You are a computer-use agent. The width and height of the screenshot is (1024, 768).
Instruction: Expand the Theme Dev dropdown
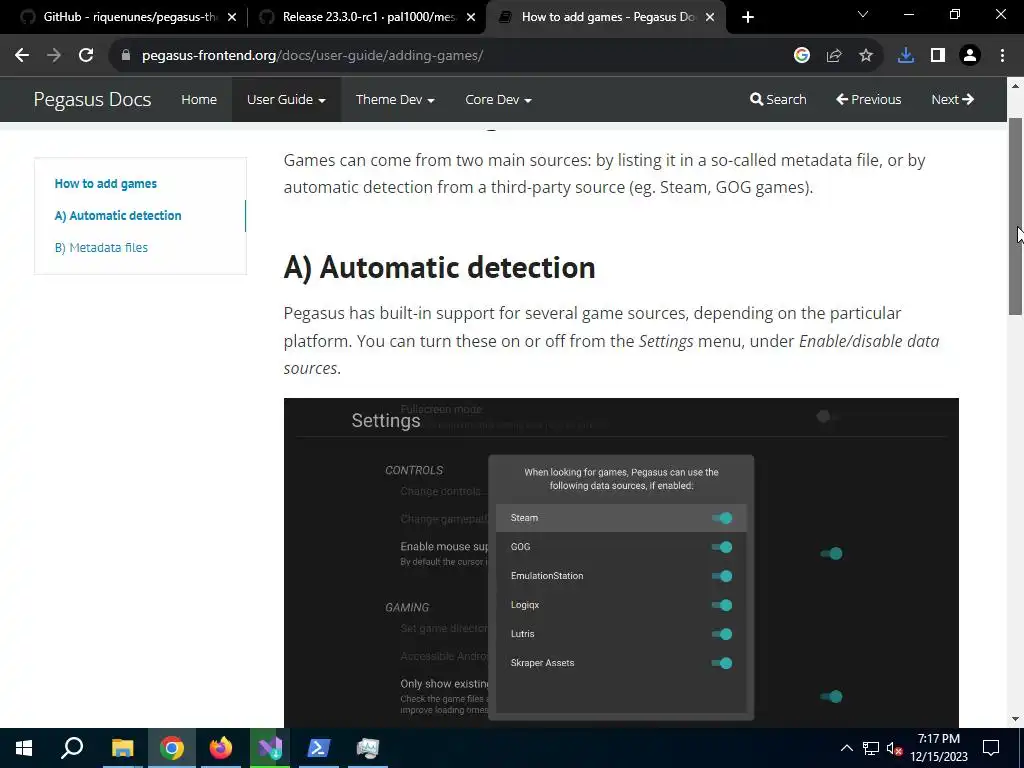pyautogui.click(x=395, y=99)
